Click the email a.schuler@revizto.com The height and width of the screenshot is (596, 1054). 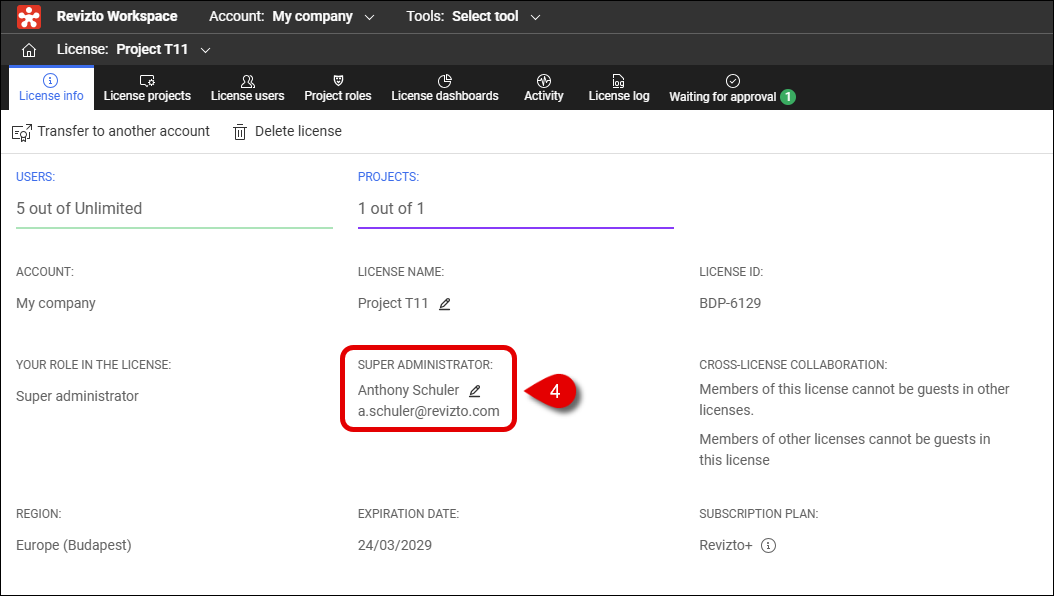(428, 411)
